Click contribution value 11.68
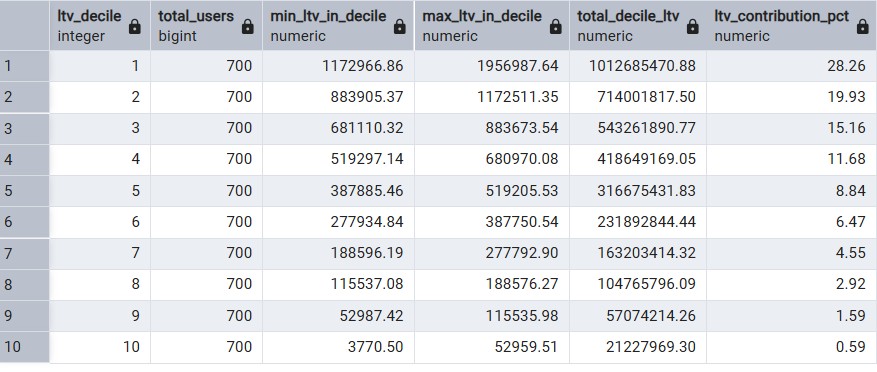 click(x=846, y=160)
